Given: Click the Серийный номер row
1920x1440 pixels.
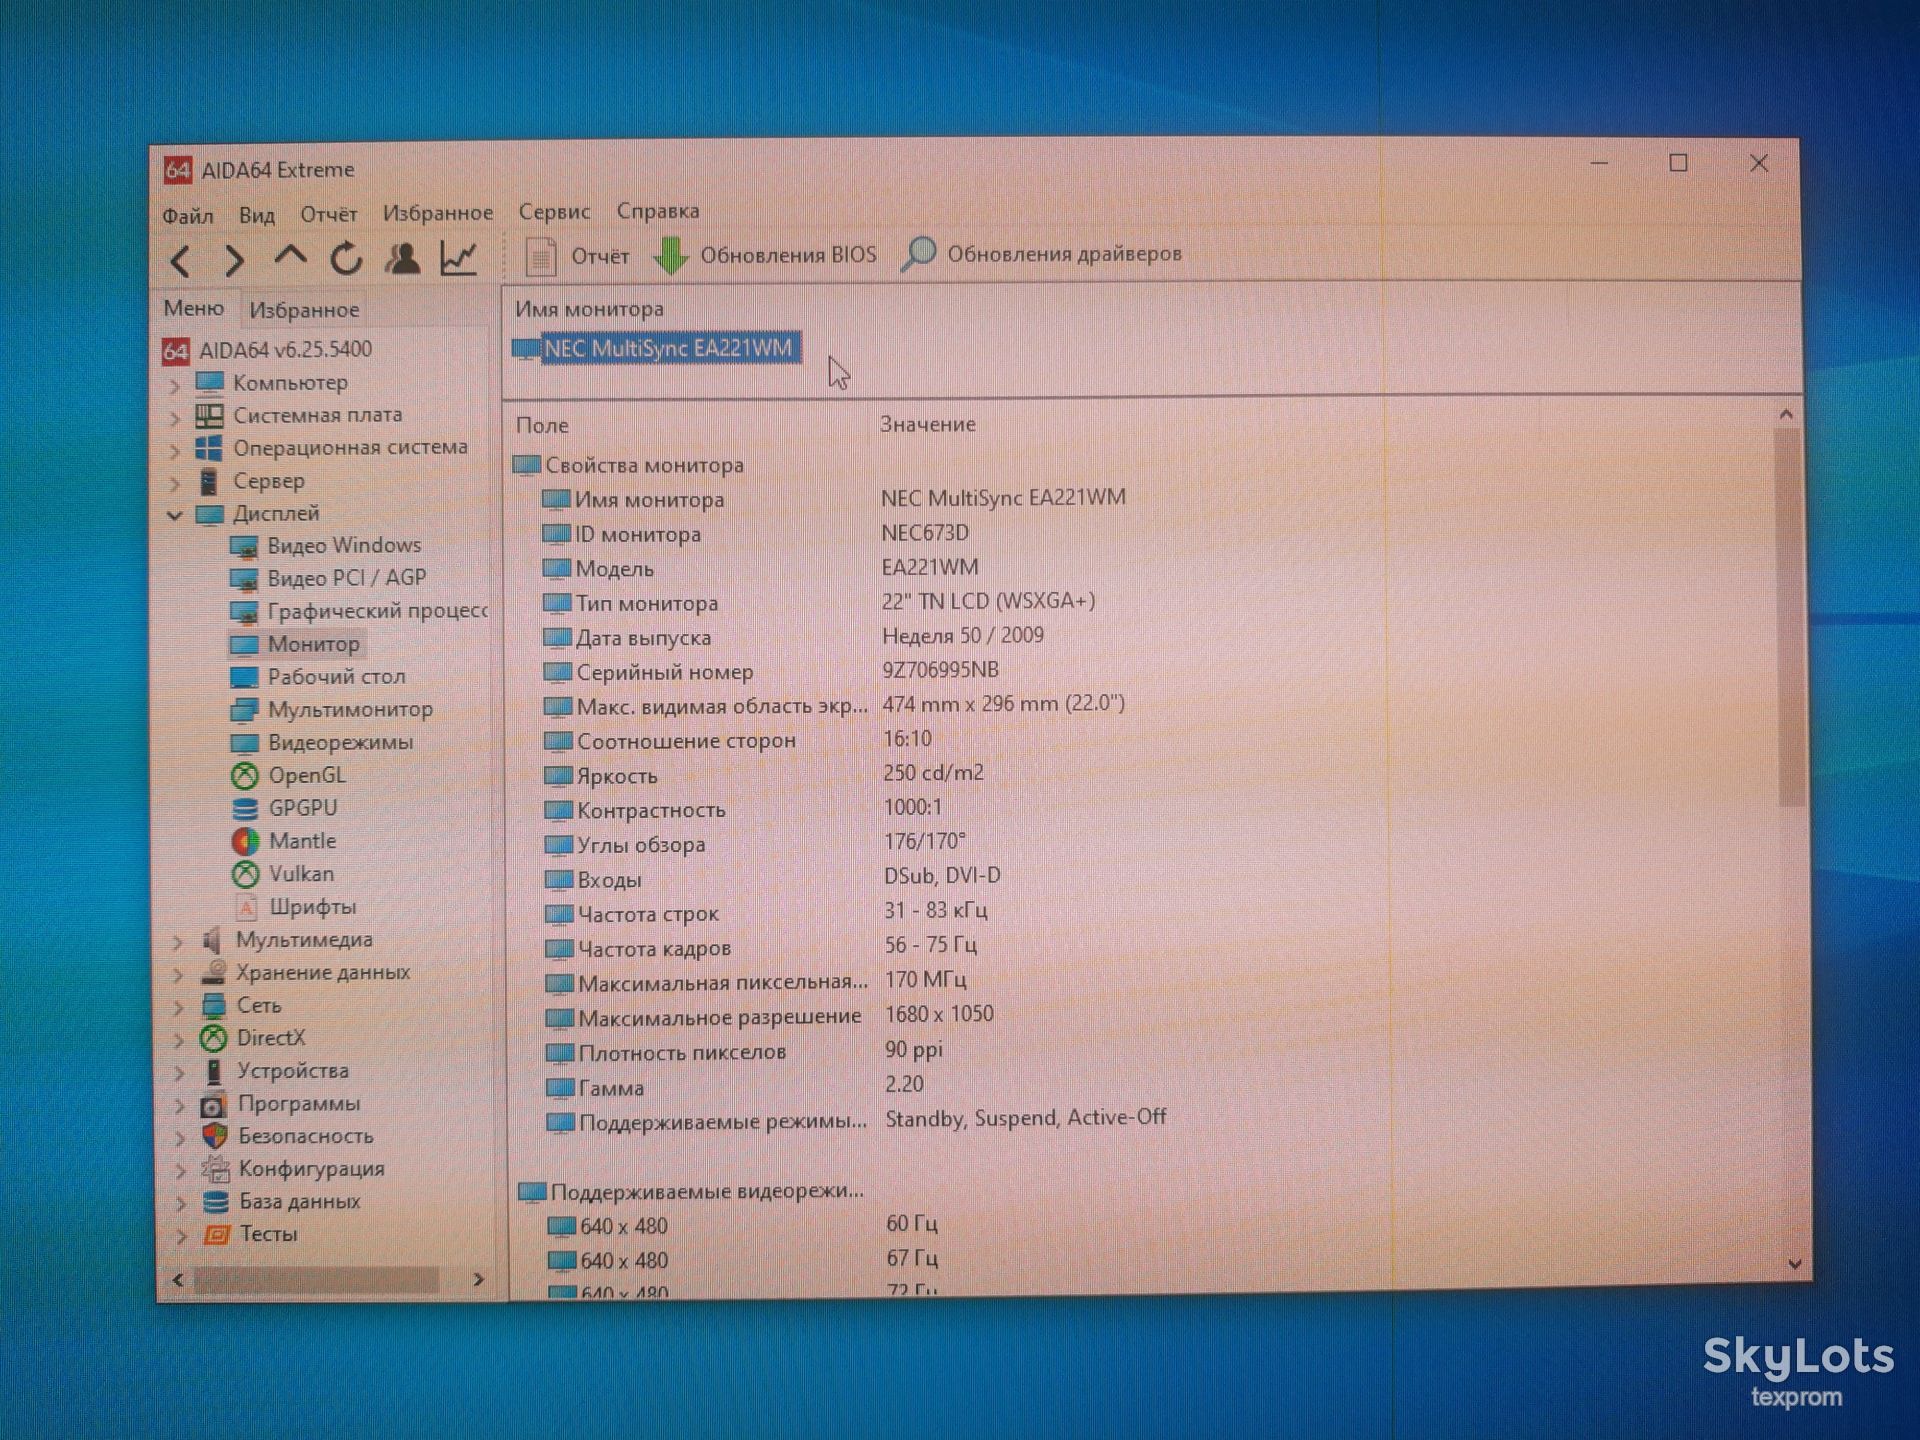Looking at the screenshot, I should pyautogui.click(x=771, y=671).
